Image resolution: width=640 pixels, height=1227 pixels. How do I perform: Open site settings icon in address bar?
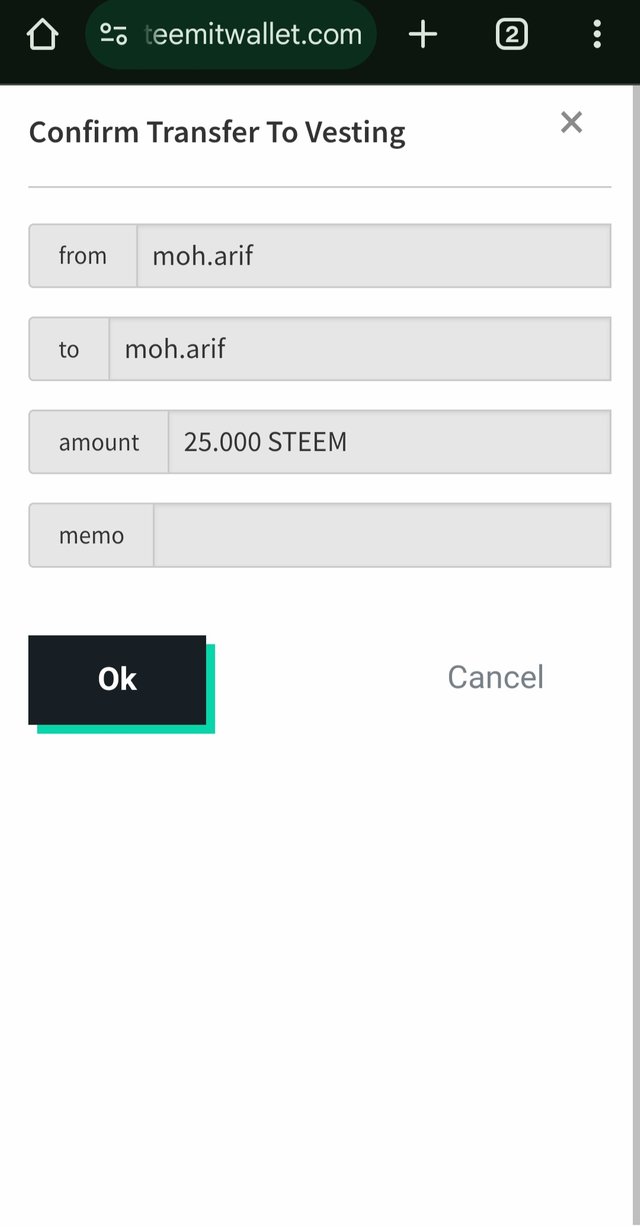[x=114, y=35]
